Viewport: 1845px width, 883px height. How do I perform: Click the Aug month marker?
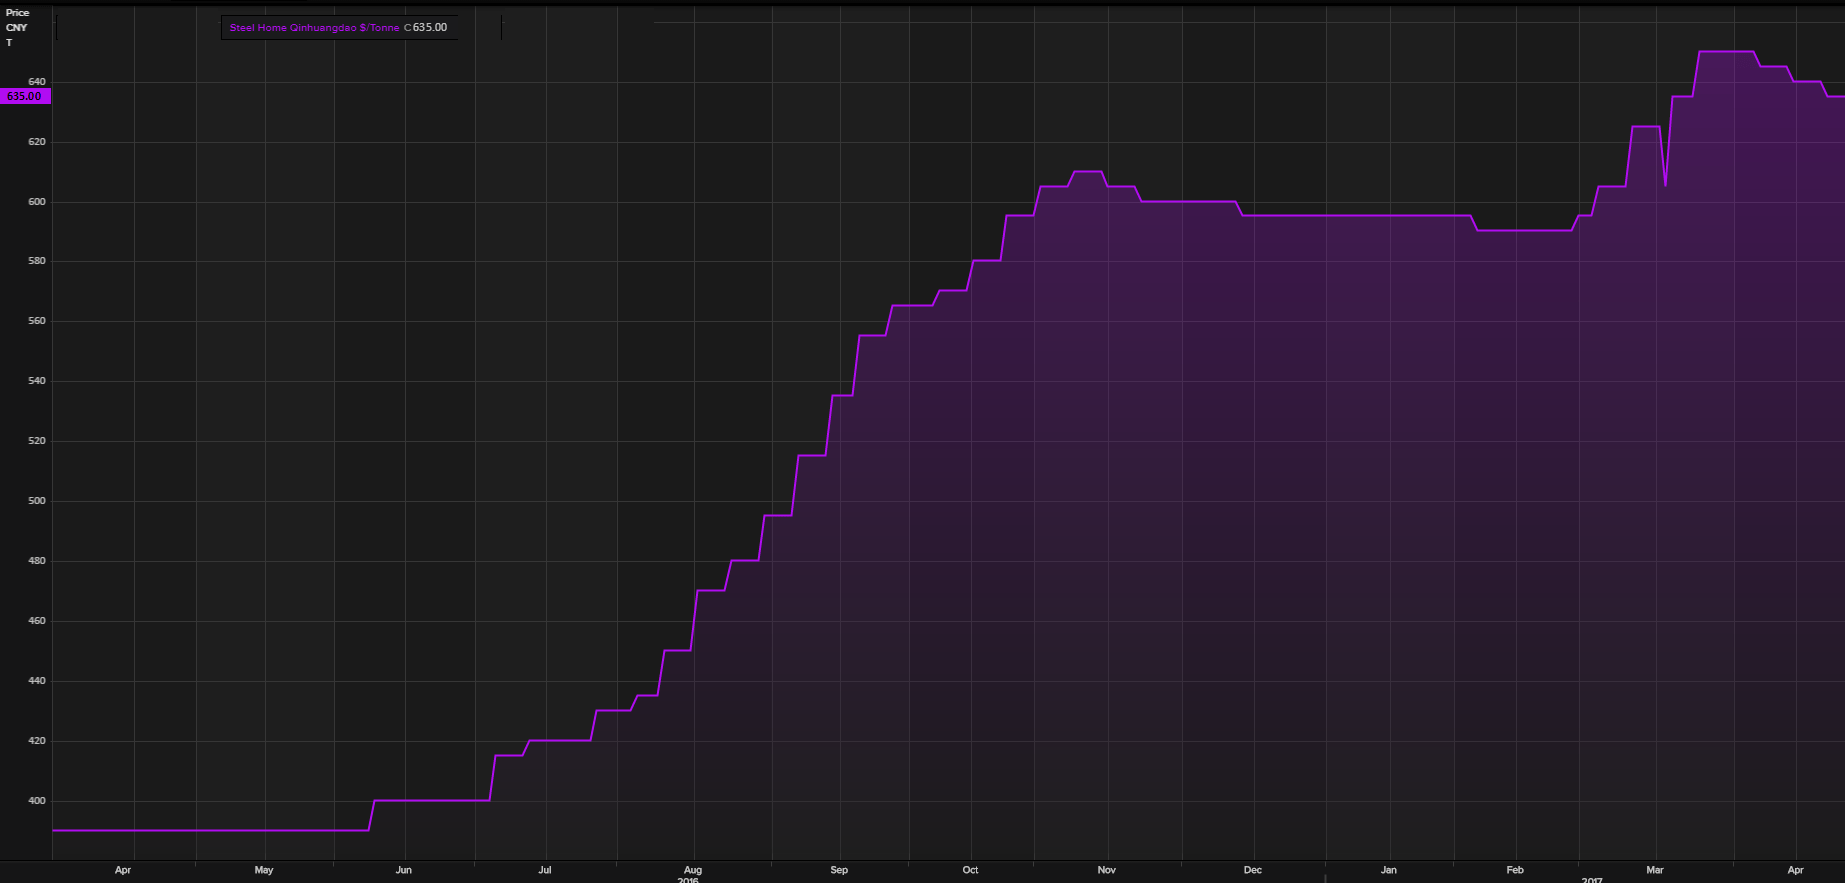pyautogui.click(x=693, y=870)
